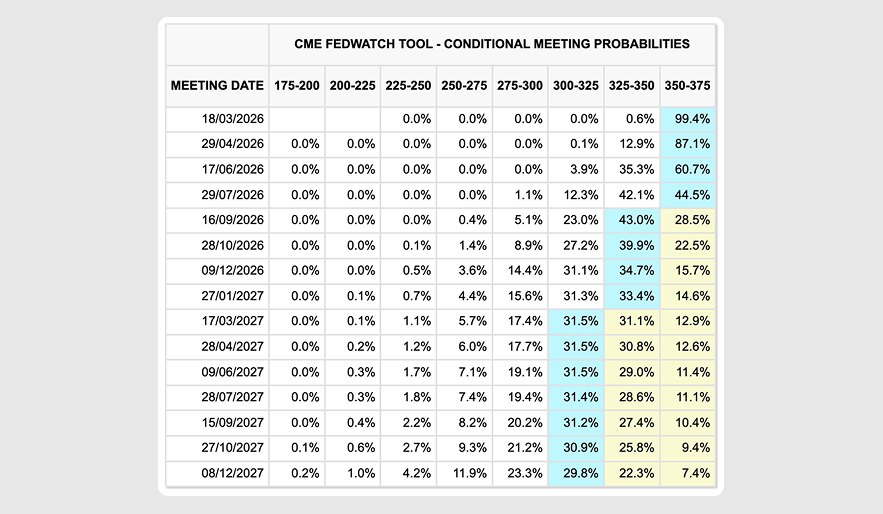Viewport: 883px width, 514px height.
Task: Click the 300-325 column header
Action: (x=575, y=86)
